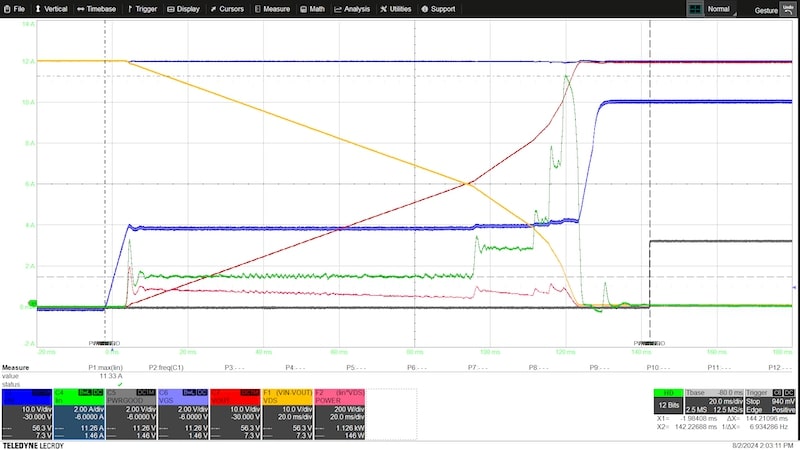This screenshot has height=450, width=800.
Task: Select the empty P6 measurement slot
Action: tap(417, 367)
